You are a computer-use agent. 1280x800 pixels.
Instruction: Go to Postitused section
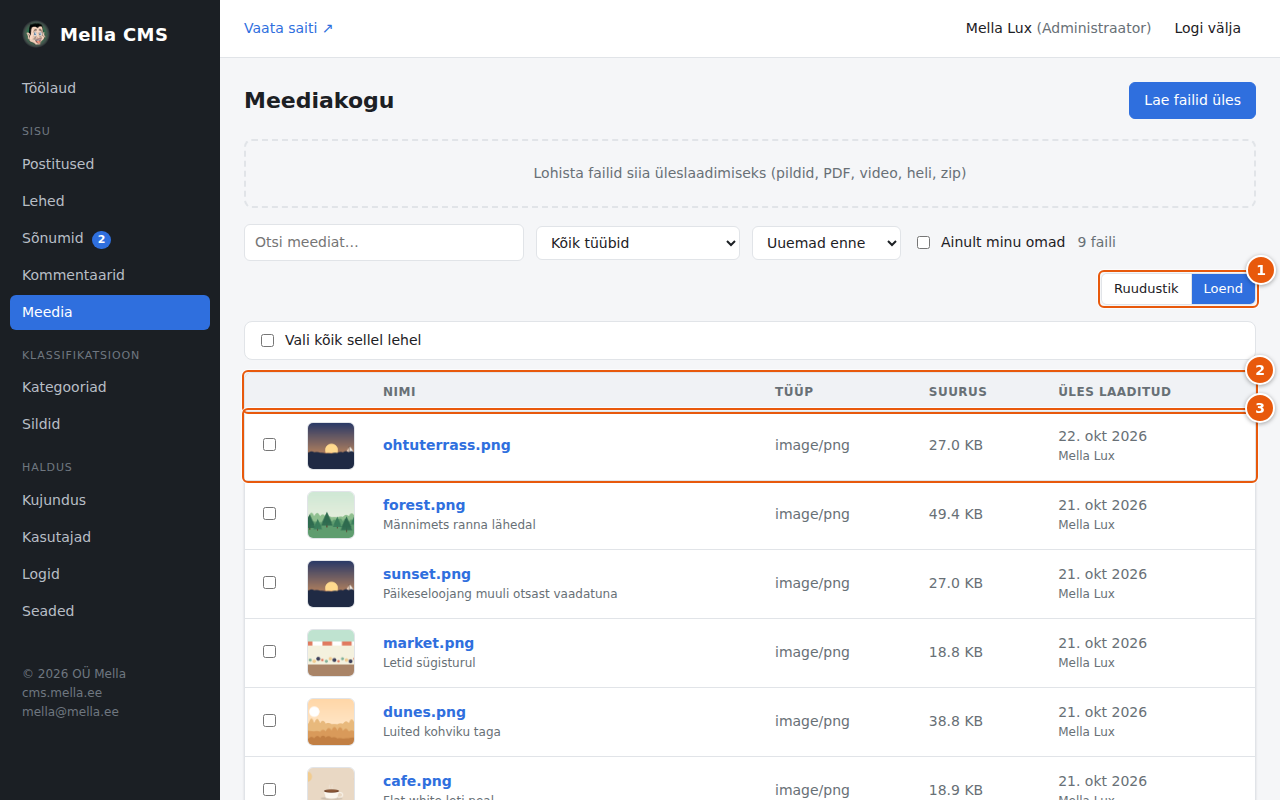[x=110, y=164]
